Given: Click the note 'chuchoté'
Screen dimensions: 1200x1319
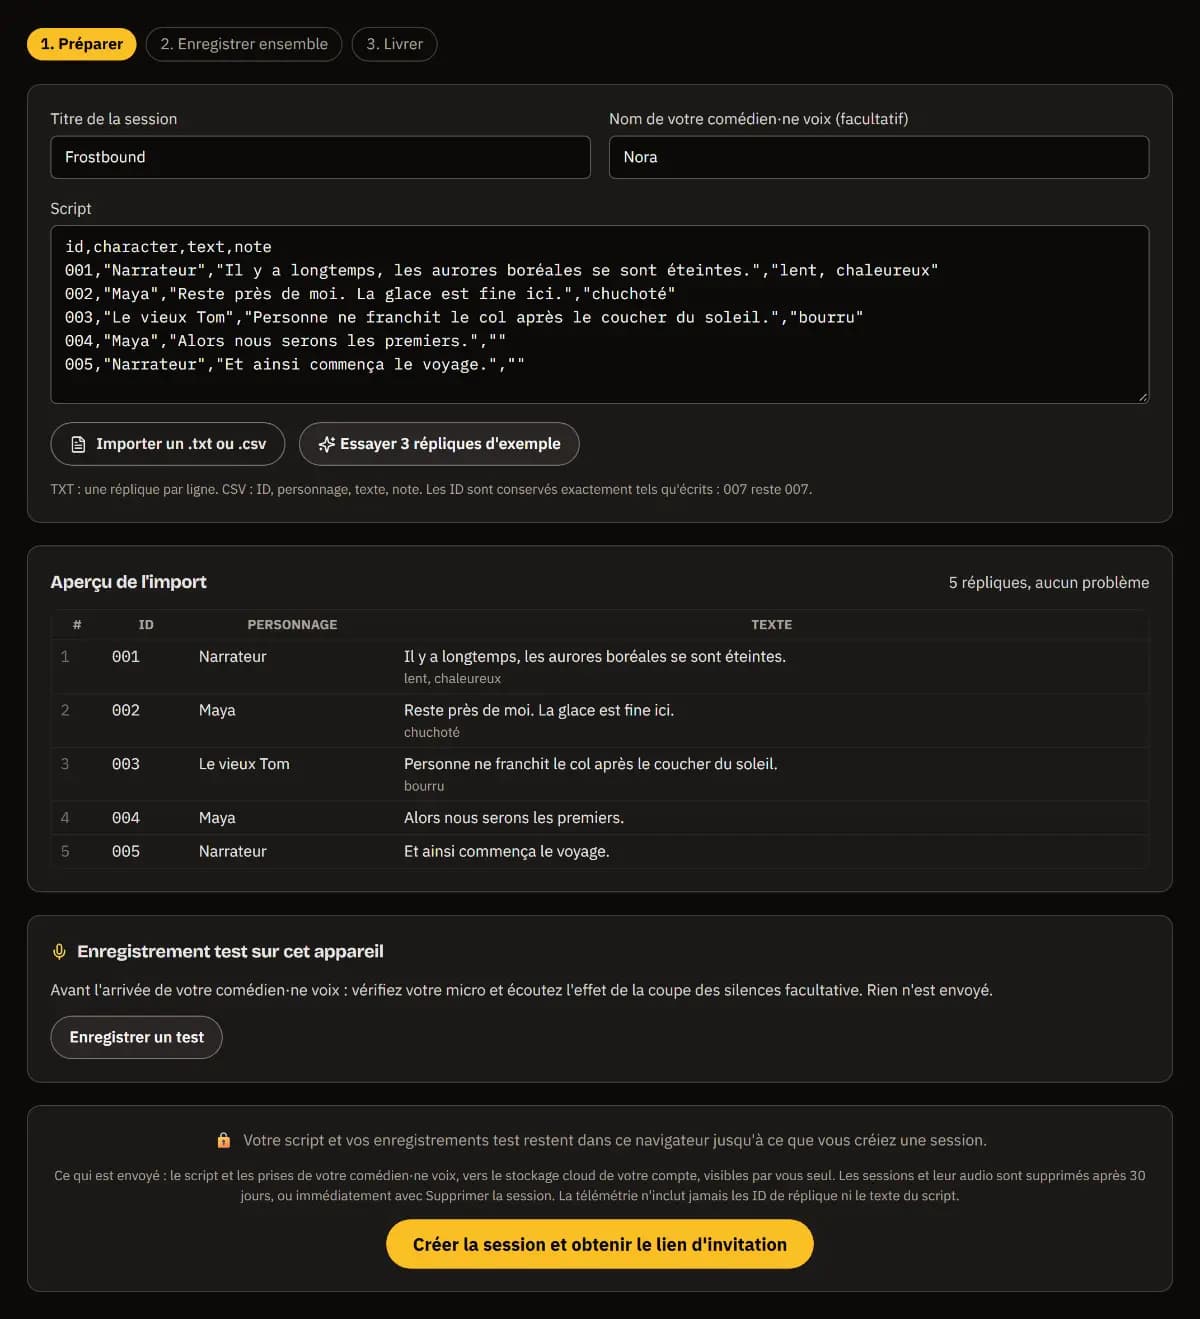Looking at the screenshot, I should pos(432,733).
